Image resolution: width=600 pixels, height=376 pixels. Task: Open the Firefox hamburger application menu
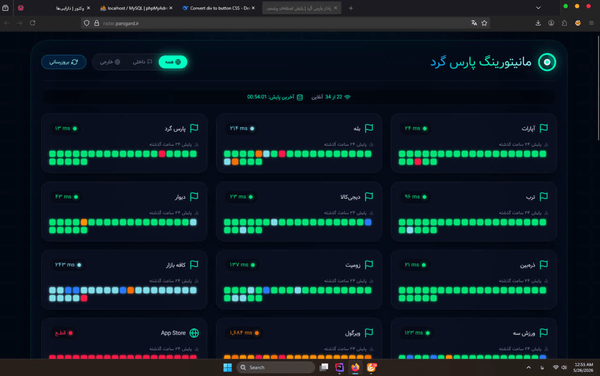point(591,23)
